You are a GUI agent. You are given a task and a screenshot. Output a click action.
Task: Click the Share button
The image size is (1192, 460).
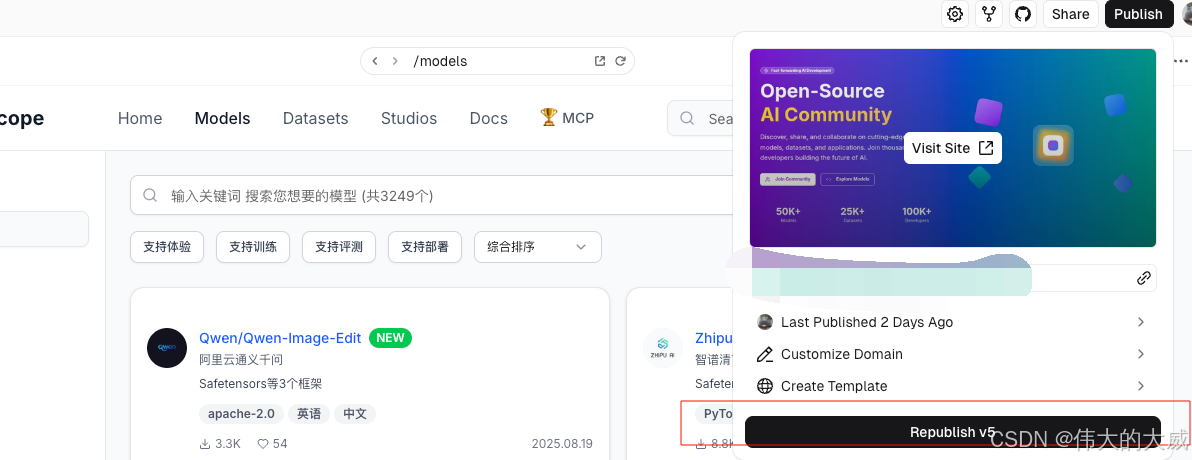[x=1070, y=14]
